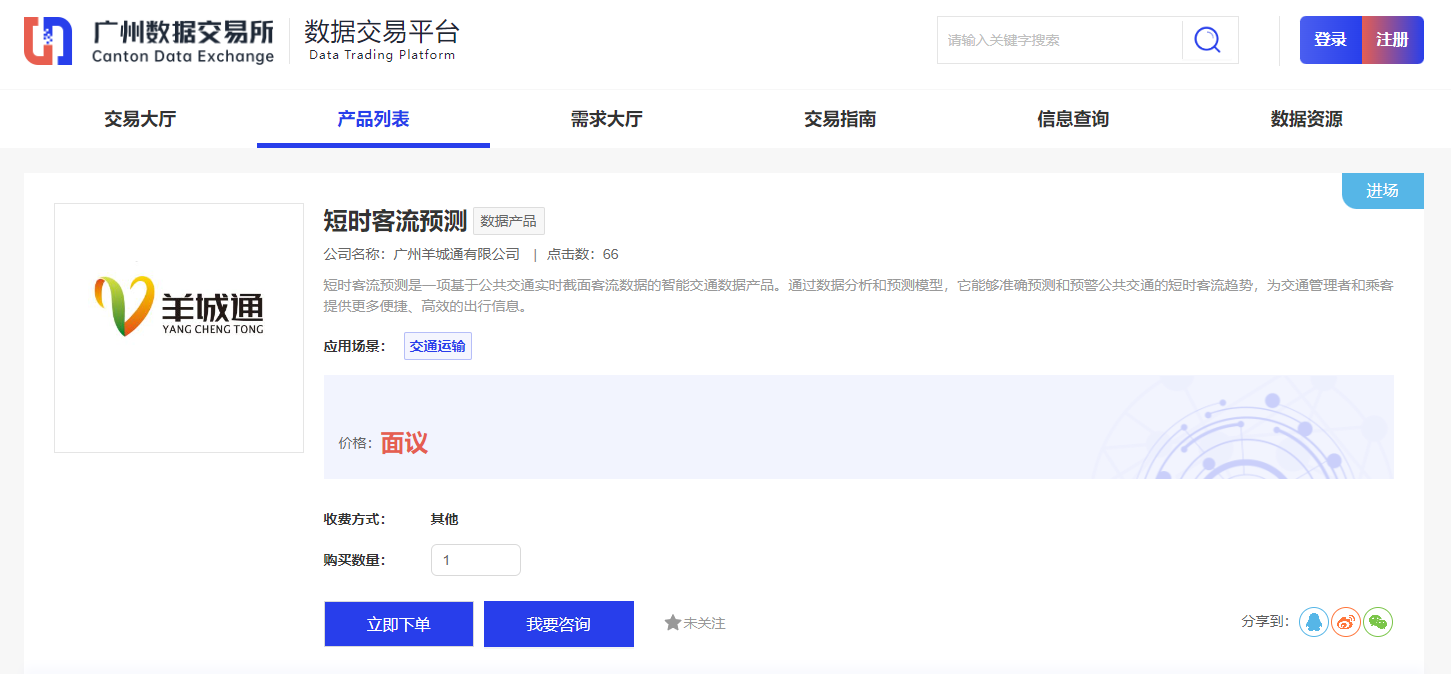Screen dimensions: 1451x674
Task: Focus the keyword search input field
Action: tap(1058, 40)
